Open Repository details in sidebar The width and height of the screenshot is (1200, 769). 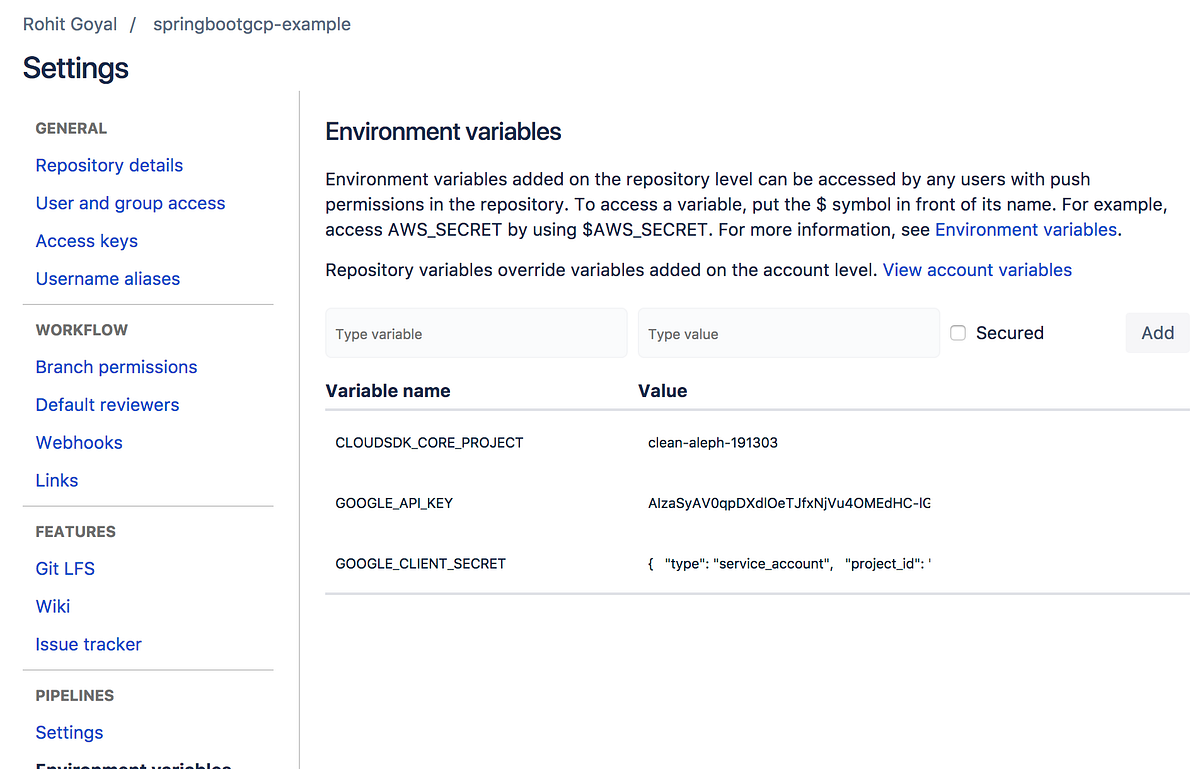[109, 165]
